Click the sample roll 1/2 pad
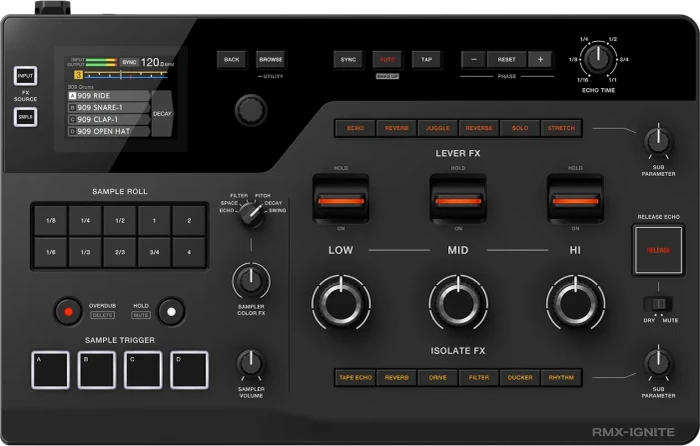The image size is (700, 446). (120, 221)
